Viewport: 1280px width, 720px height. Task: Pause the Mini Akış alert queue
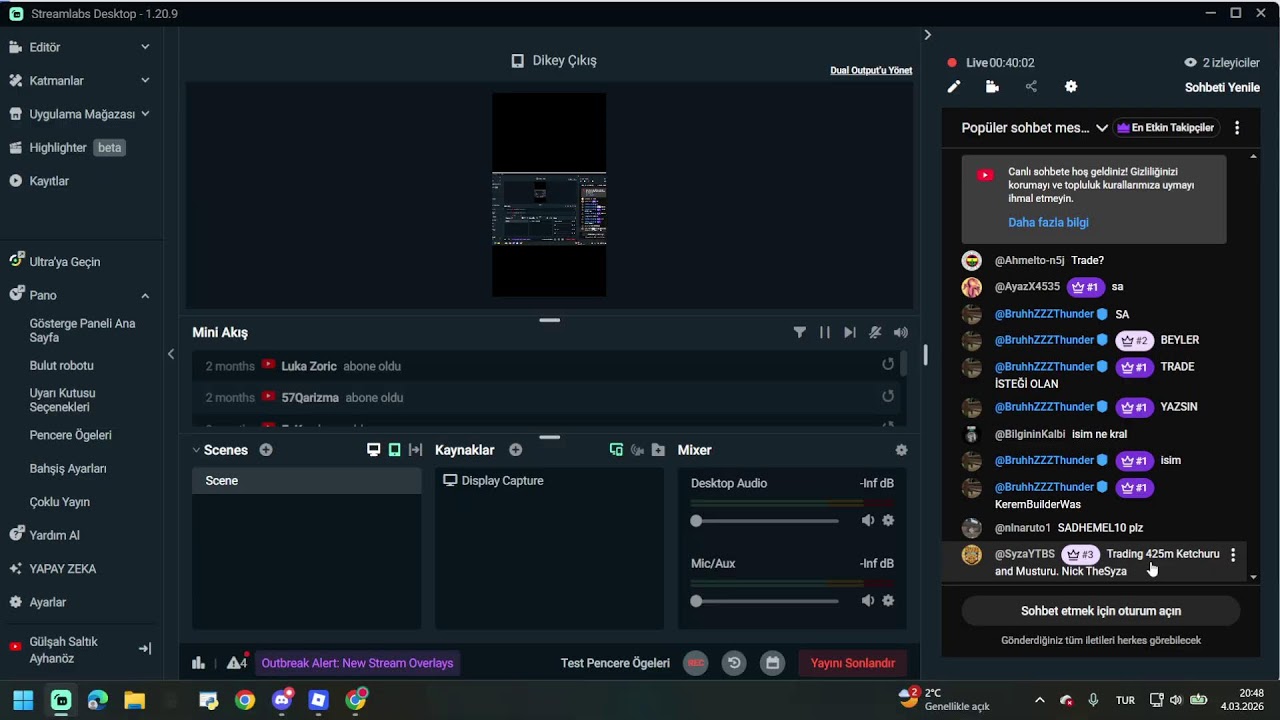[825, 332]
